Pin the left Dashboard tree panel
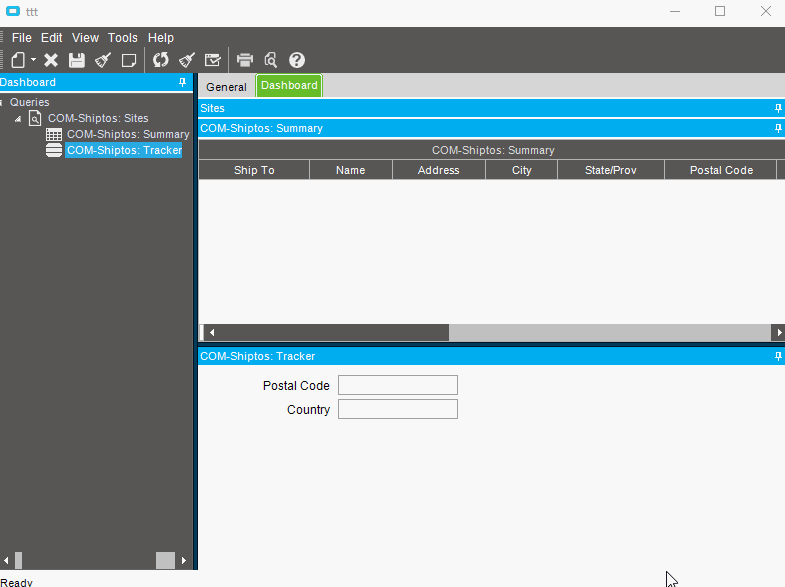 [182, 82]
